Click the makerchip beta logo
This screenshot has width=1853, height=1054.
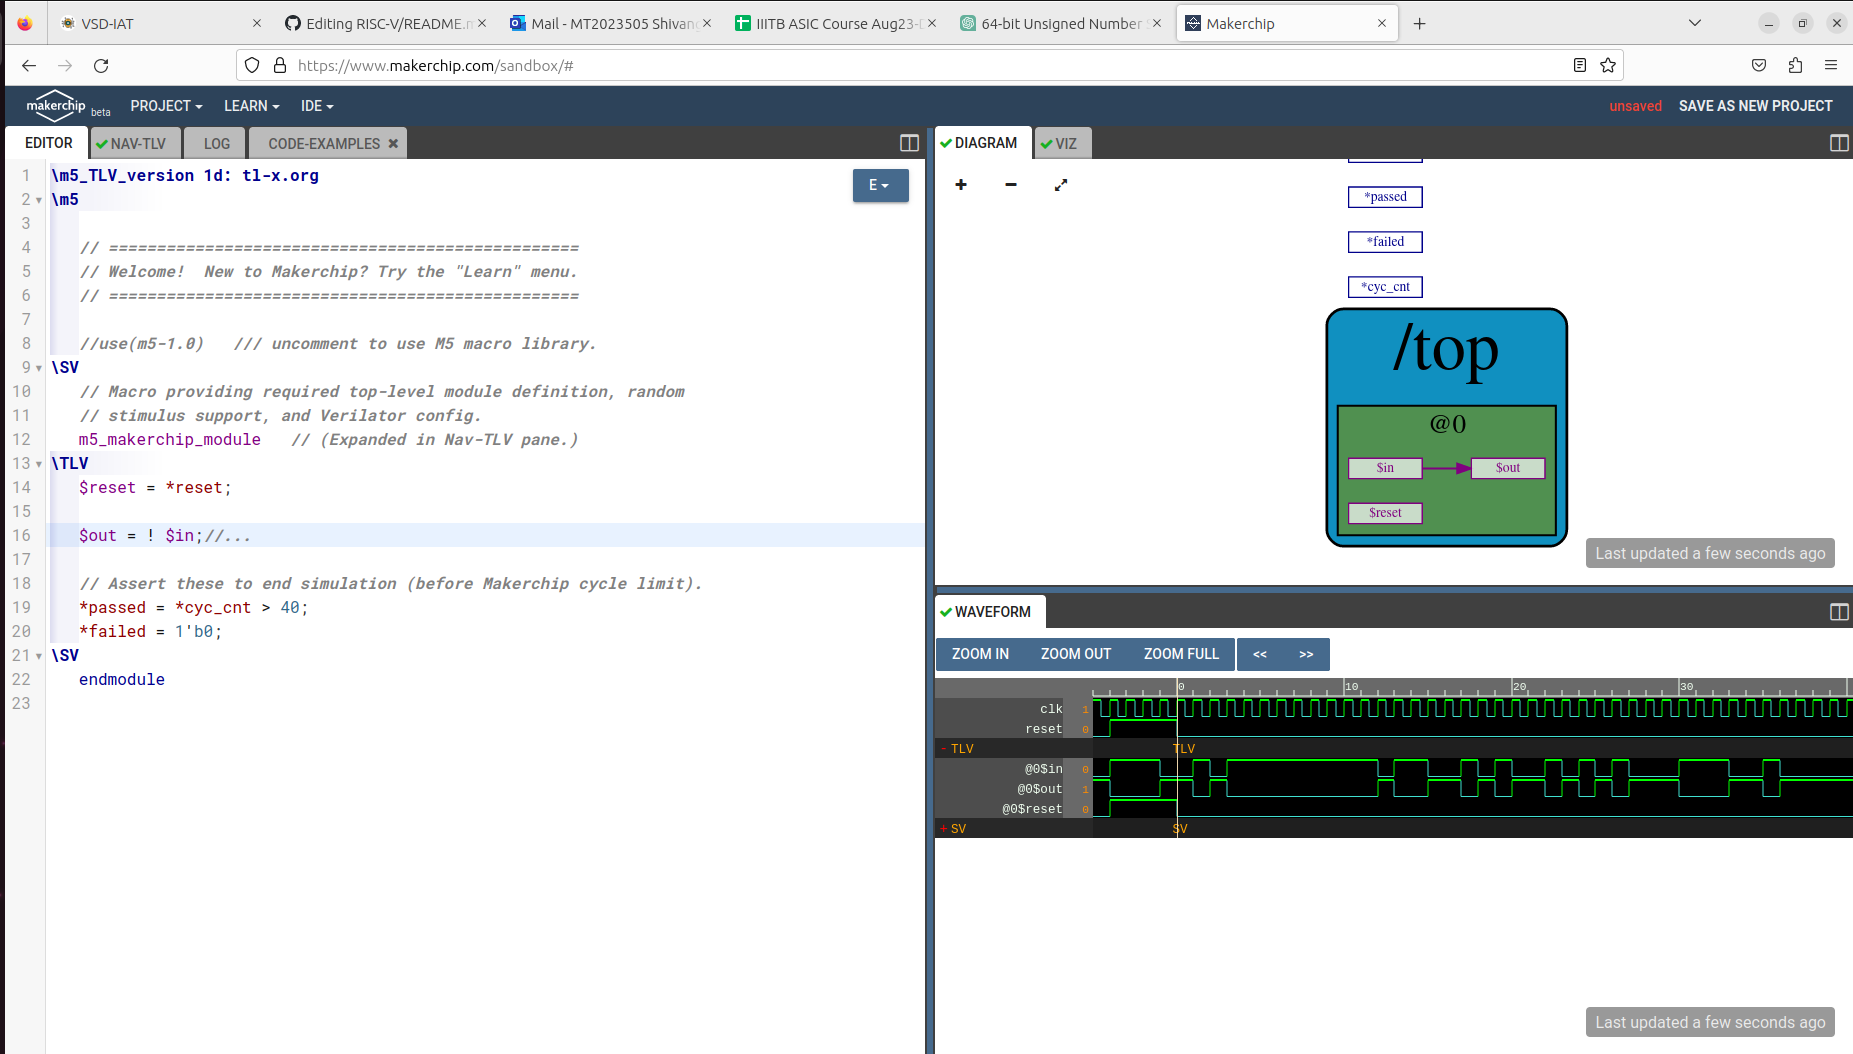57,106
